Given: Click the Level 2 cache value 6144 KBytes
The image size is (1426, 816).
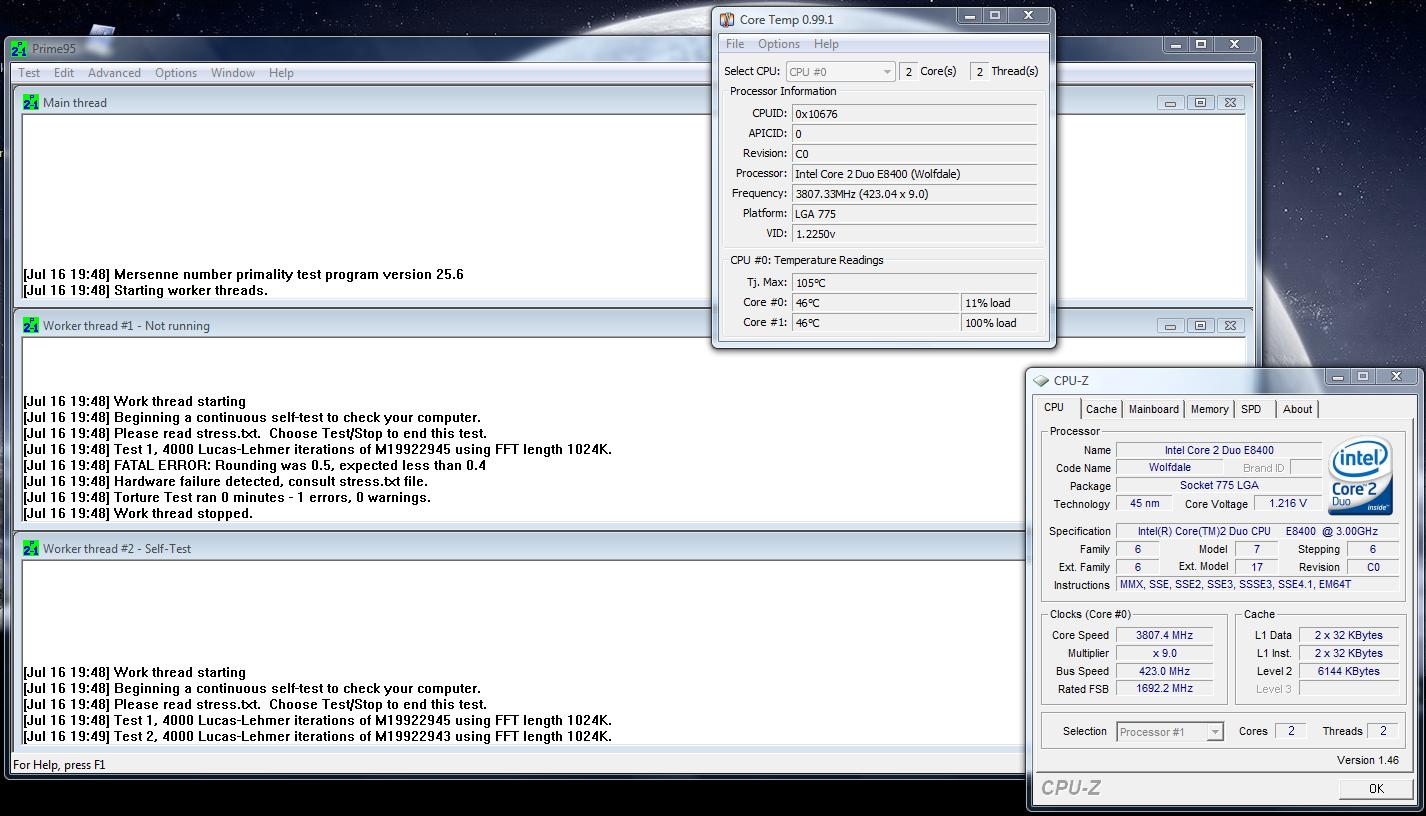Looking at the screenshot, I should [x=1348, y=671].
